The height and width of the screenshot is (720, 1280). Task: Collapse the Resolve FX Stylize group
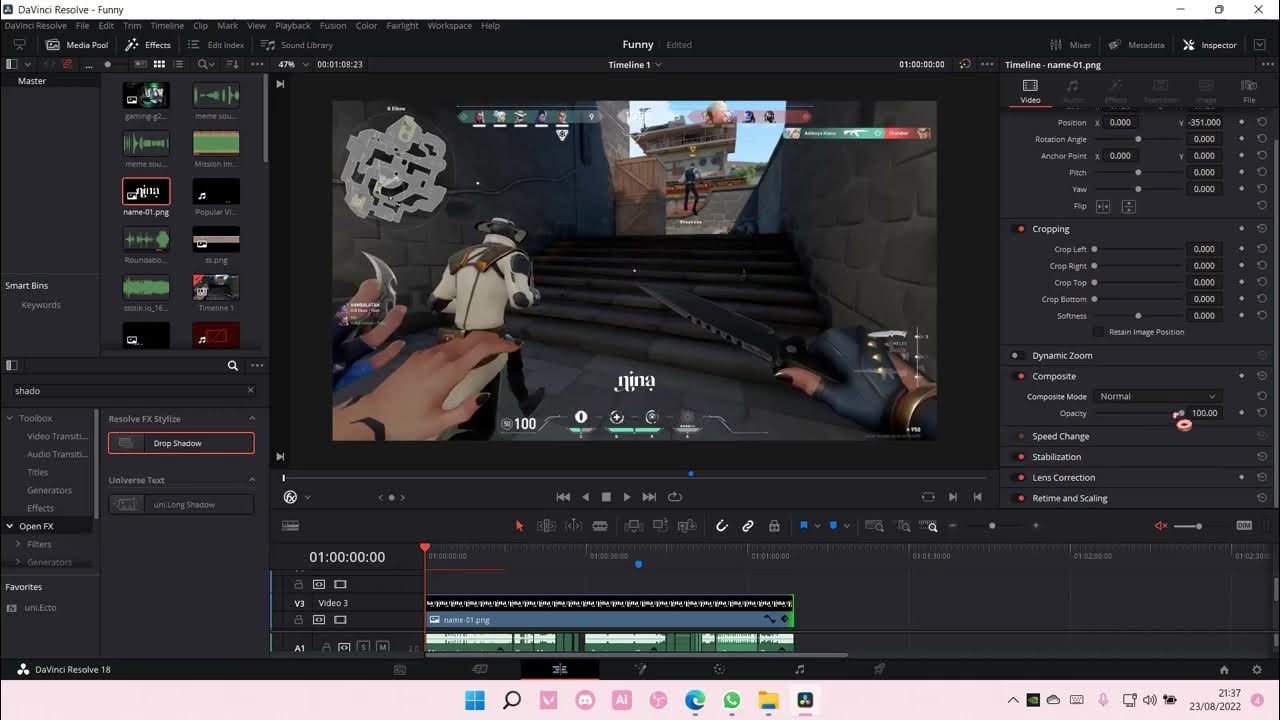[x=252, y=419]
